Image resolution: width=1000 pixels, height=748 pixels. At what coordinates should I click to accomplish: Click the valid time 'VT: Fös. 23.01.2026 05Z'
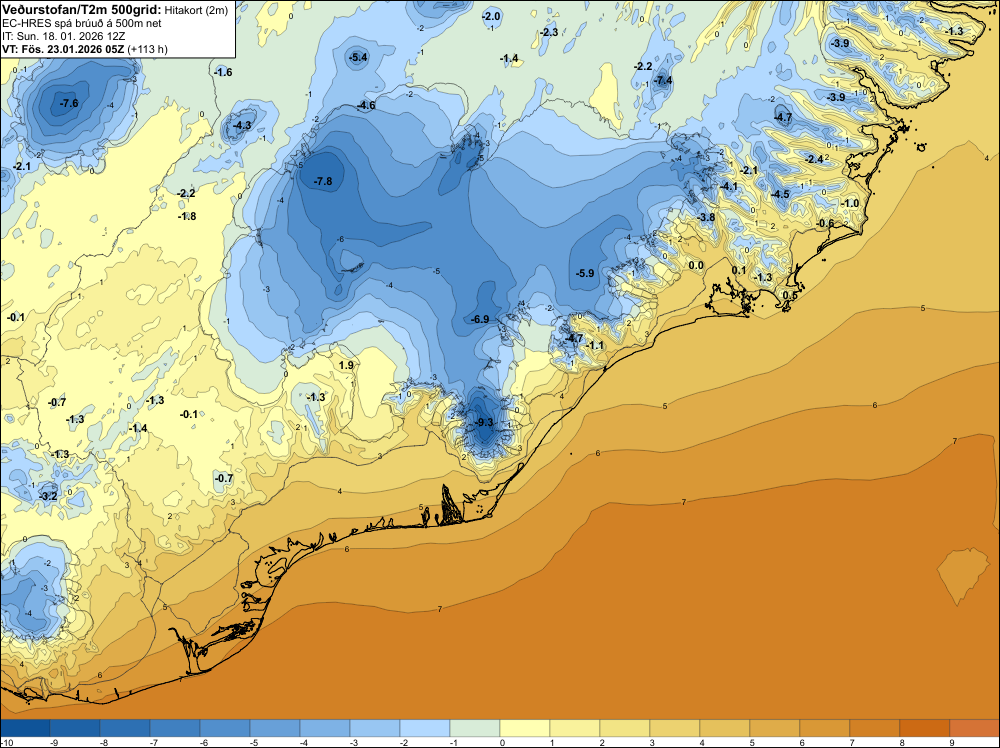click(63, 49)
